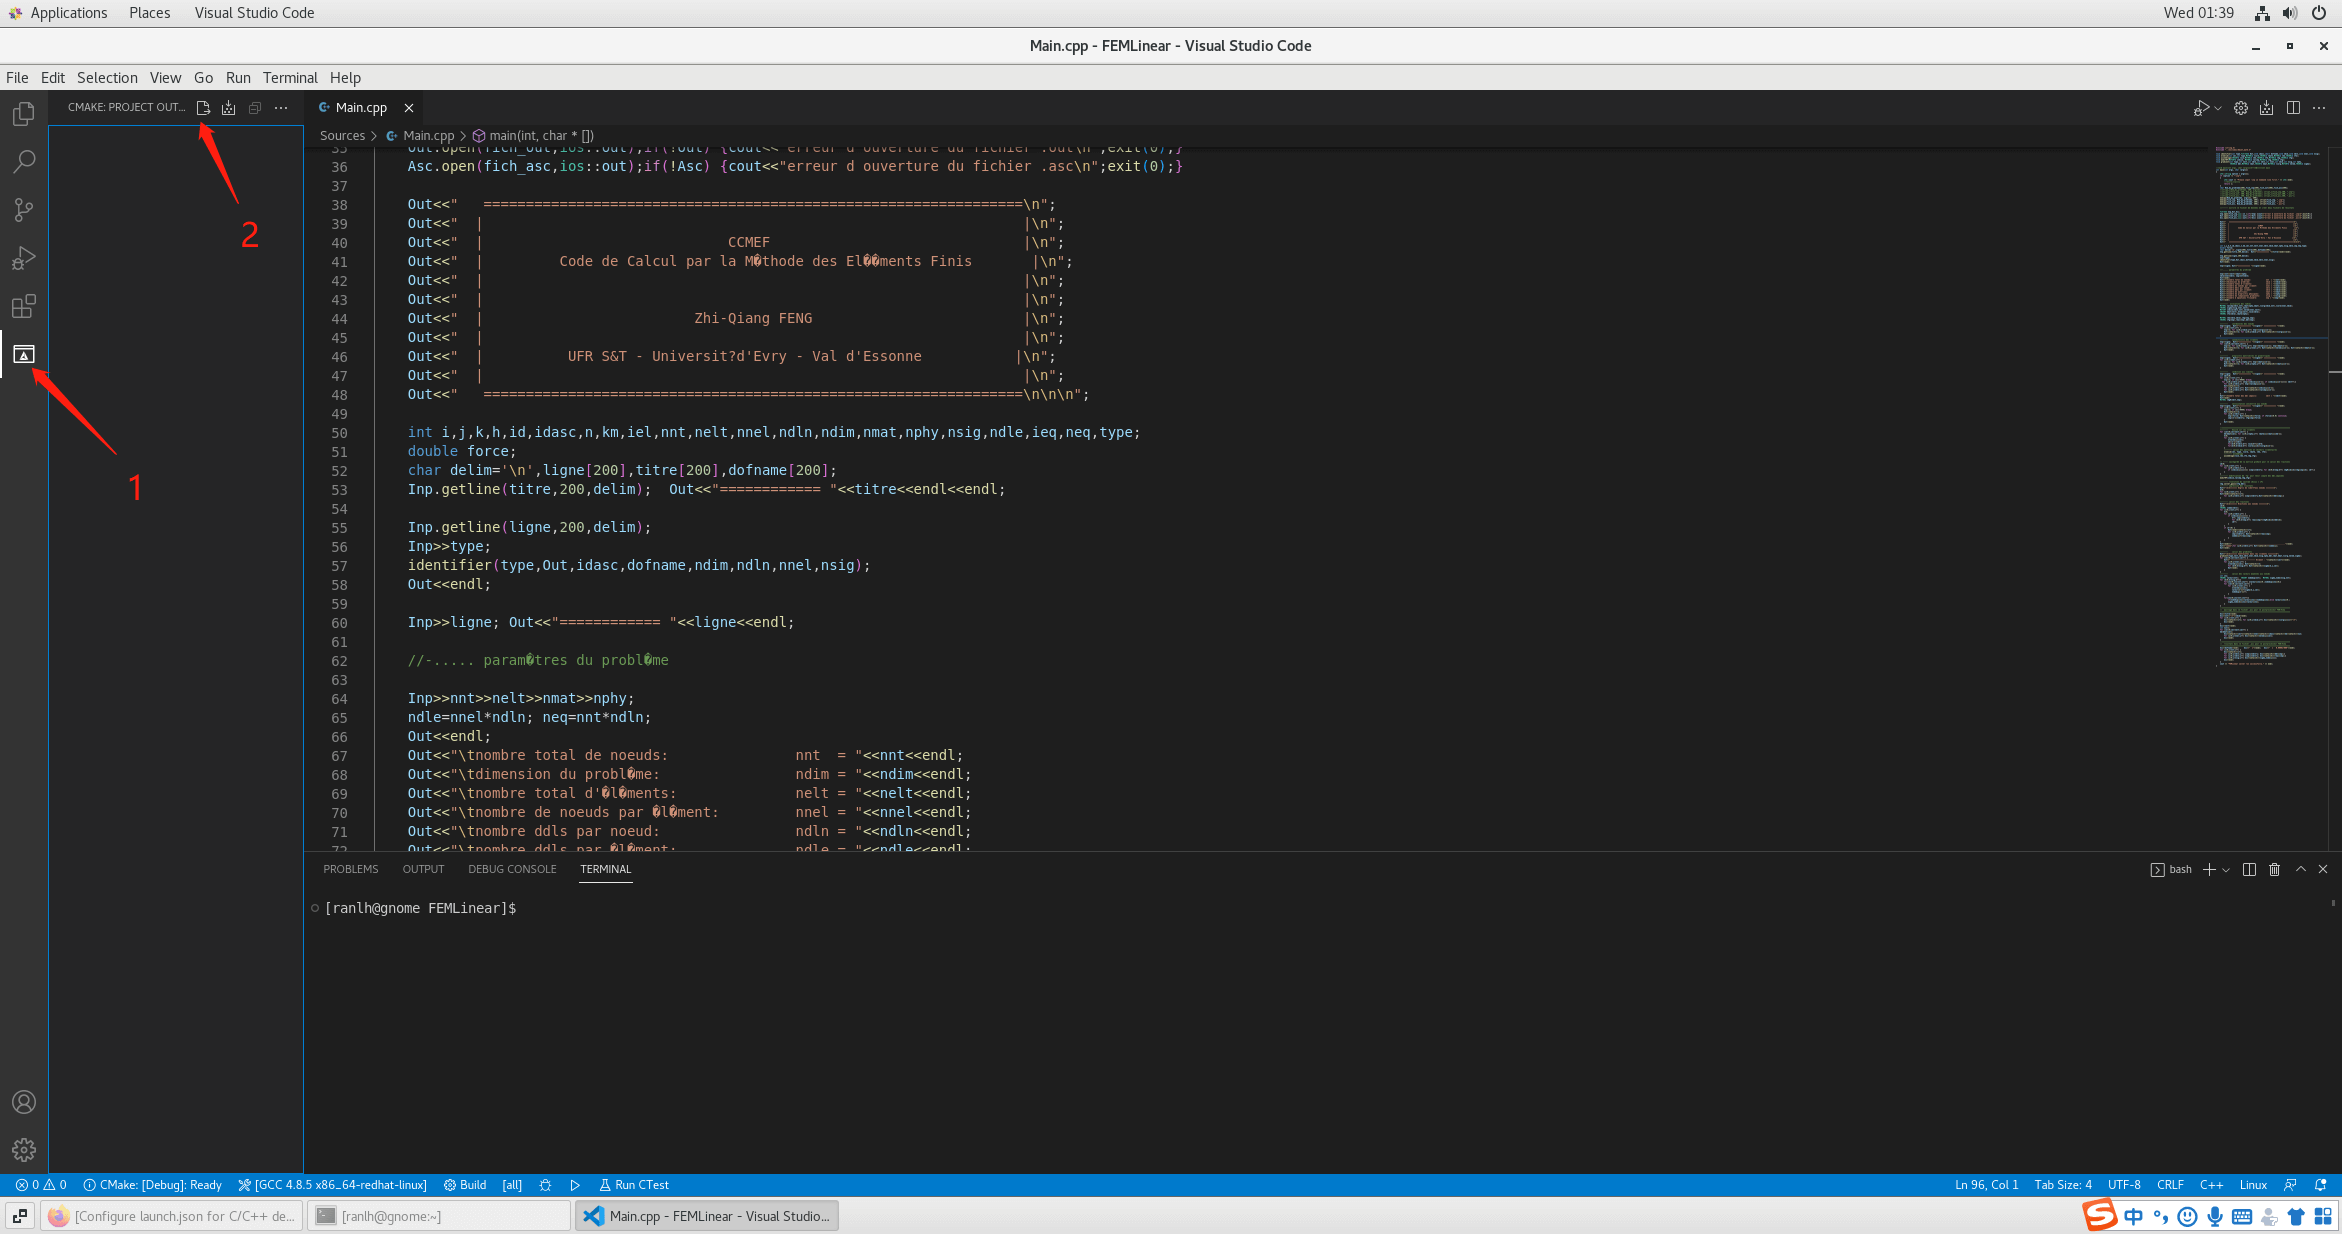Click the Build button in status bar
2342x1234 pixels.
[x=465, y=1185]
